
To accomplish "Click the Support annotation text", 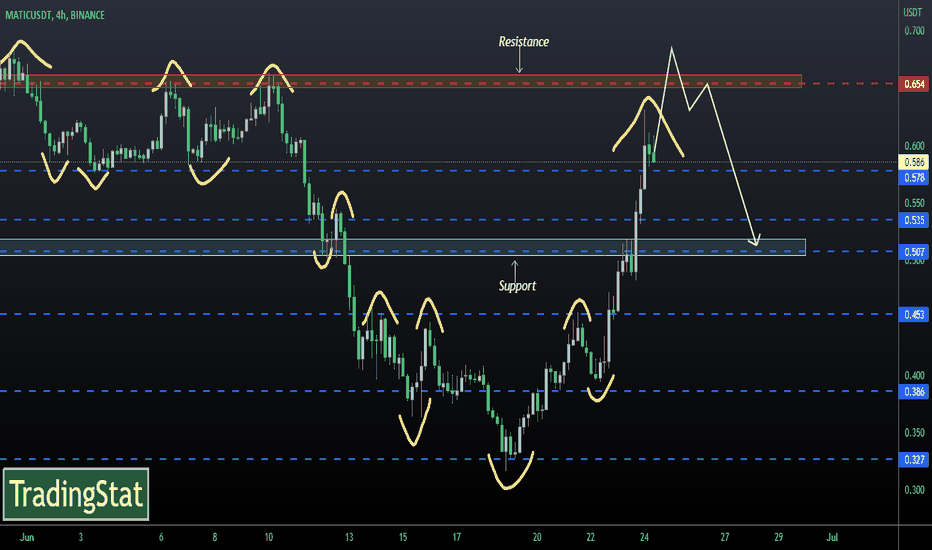I will (x=517, y=286).
